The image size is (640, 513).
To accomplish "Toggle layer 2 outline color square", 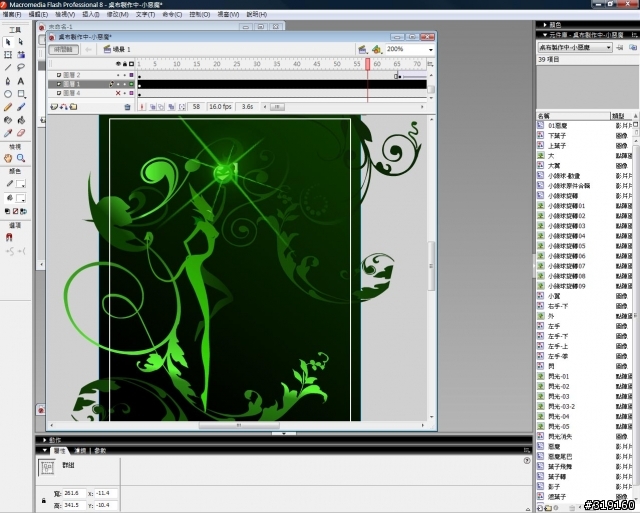I will (131, 75).
